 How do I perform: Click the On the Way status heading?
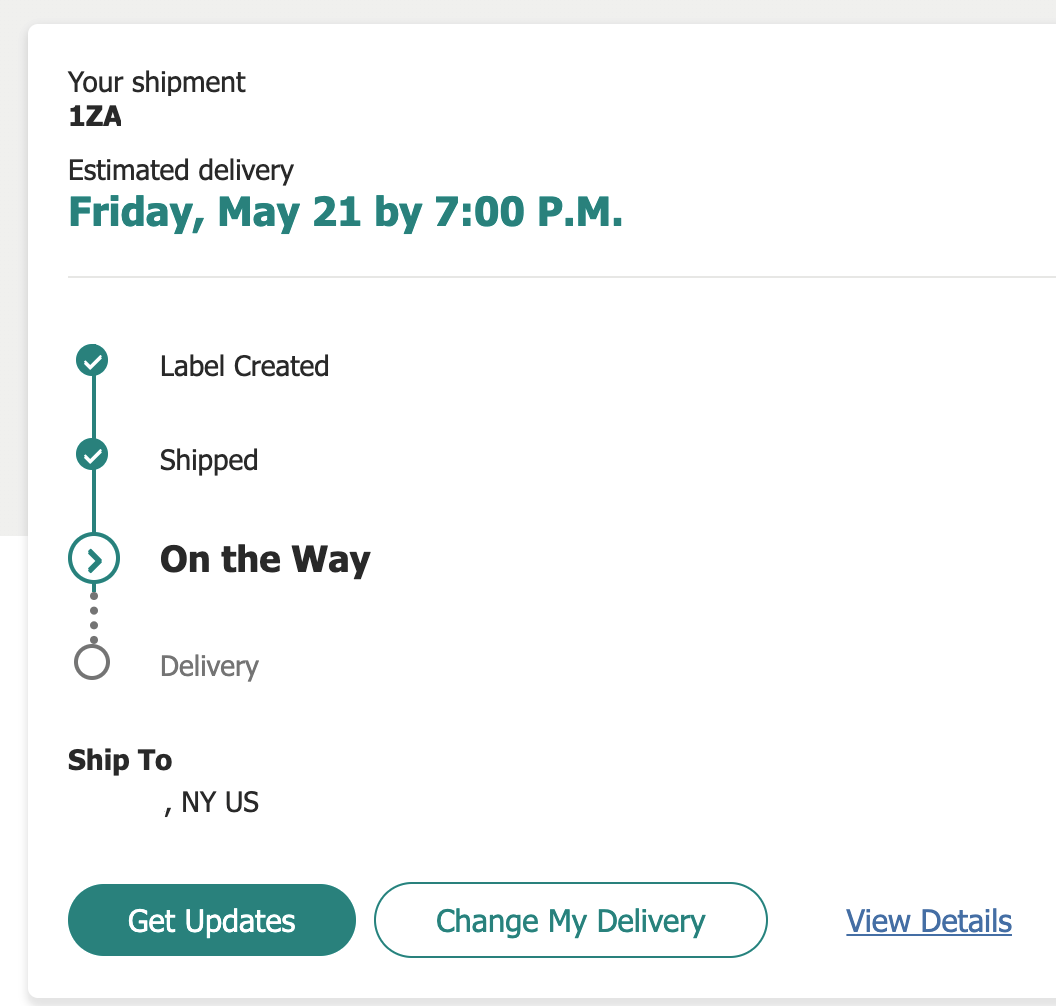(x=265, y=559)
